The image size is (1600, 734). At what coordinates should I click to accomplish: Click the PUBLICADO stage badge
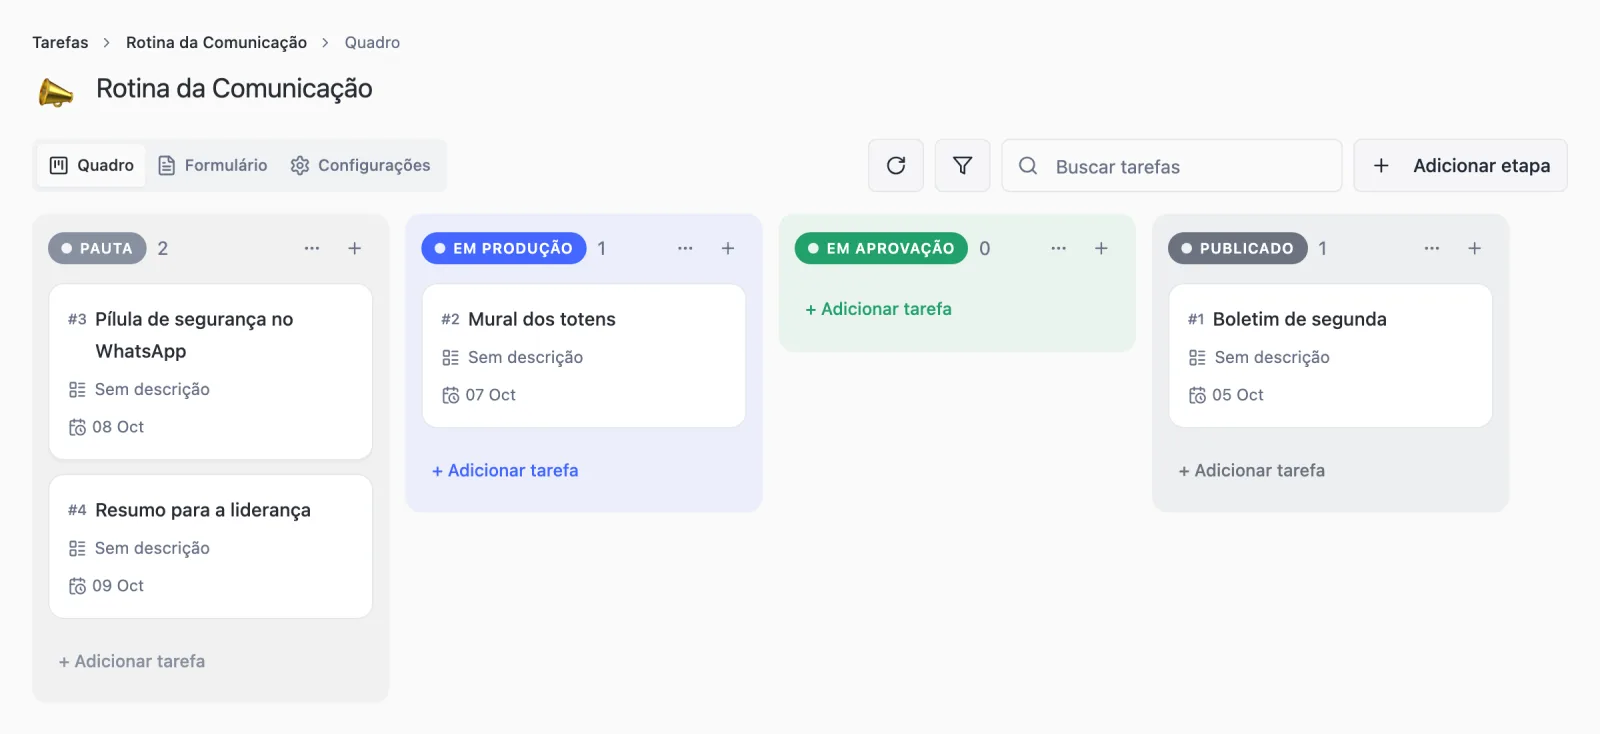1238,248
